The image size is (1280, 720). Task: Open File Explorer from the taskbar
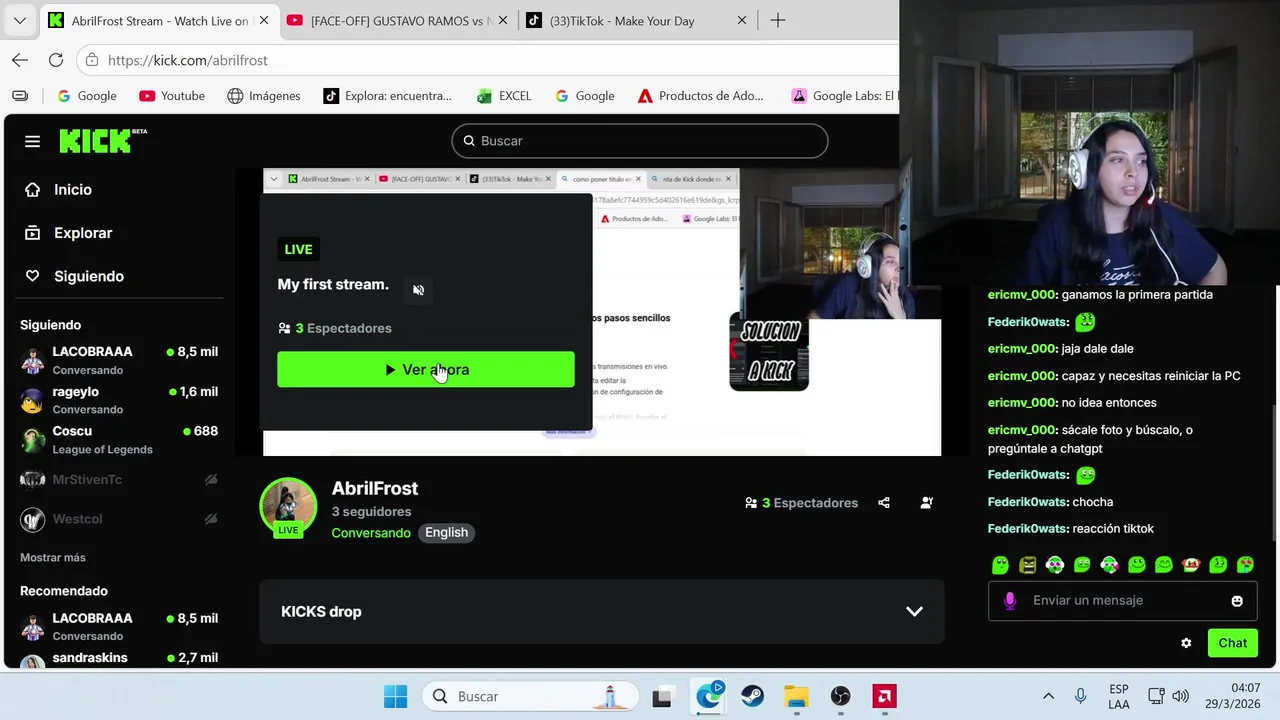796,696
